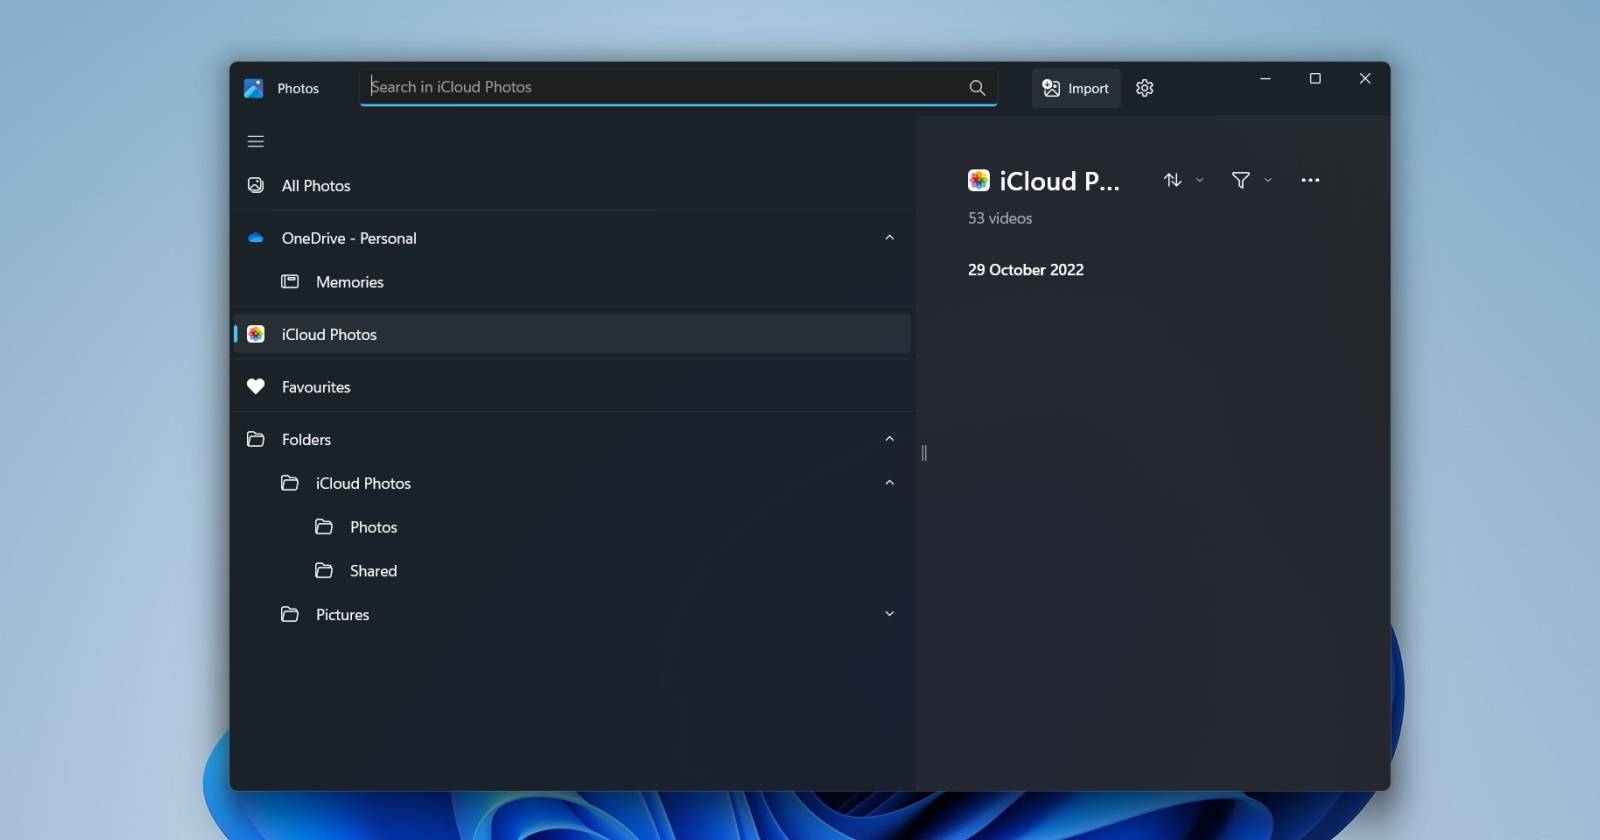This screenshot has height=840, width=1600.
Task: Toggle the hamburger navigation menu
Action: coord(256,141)
